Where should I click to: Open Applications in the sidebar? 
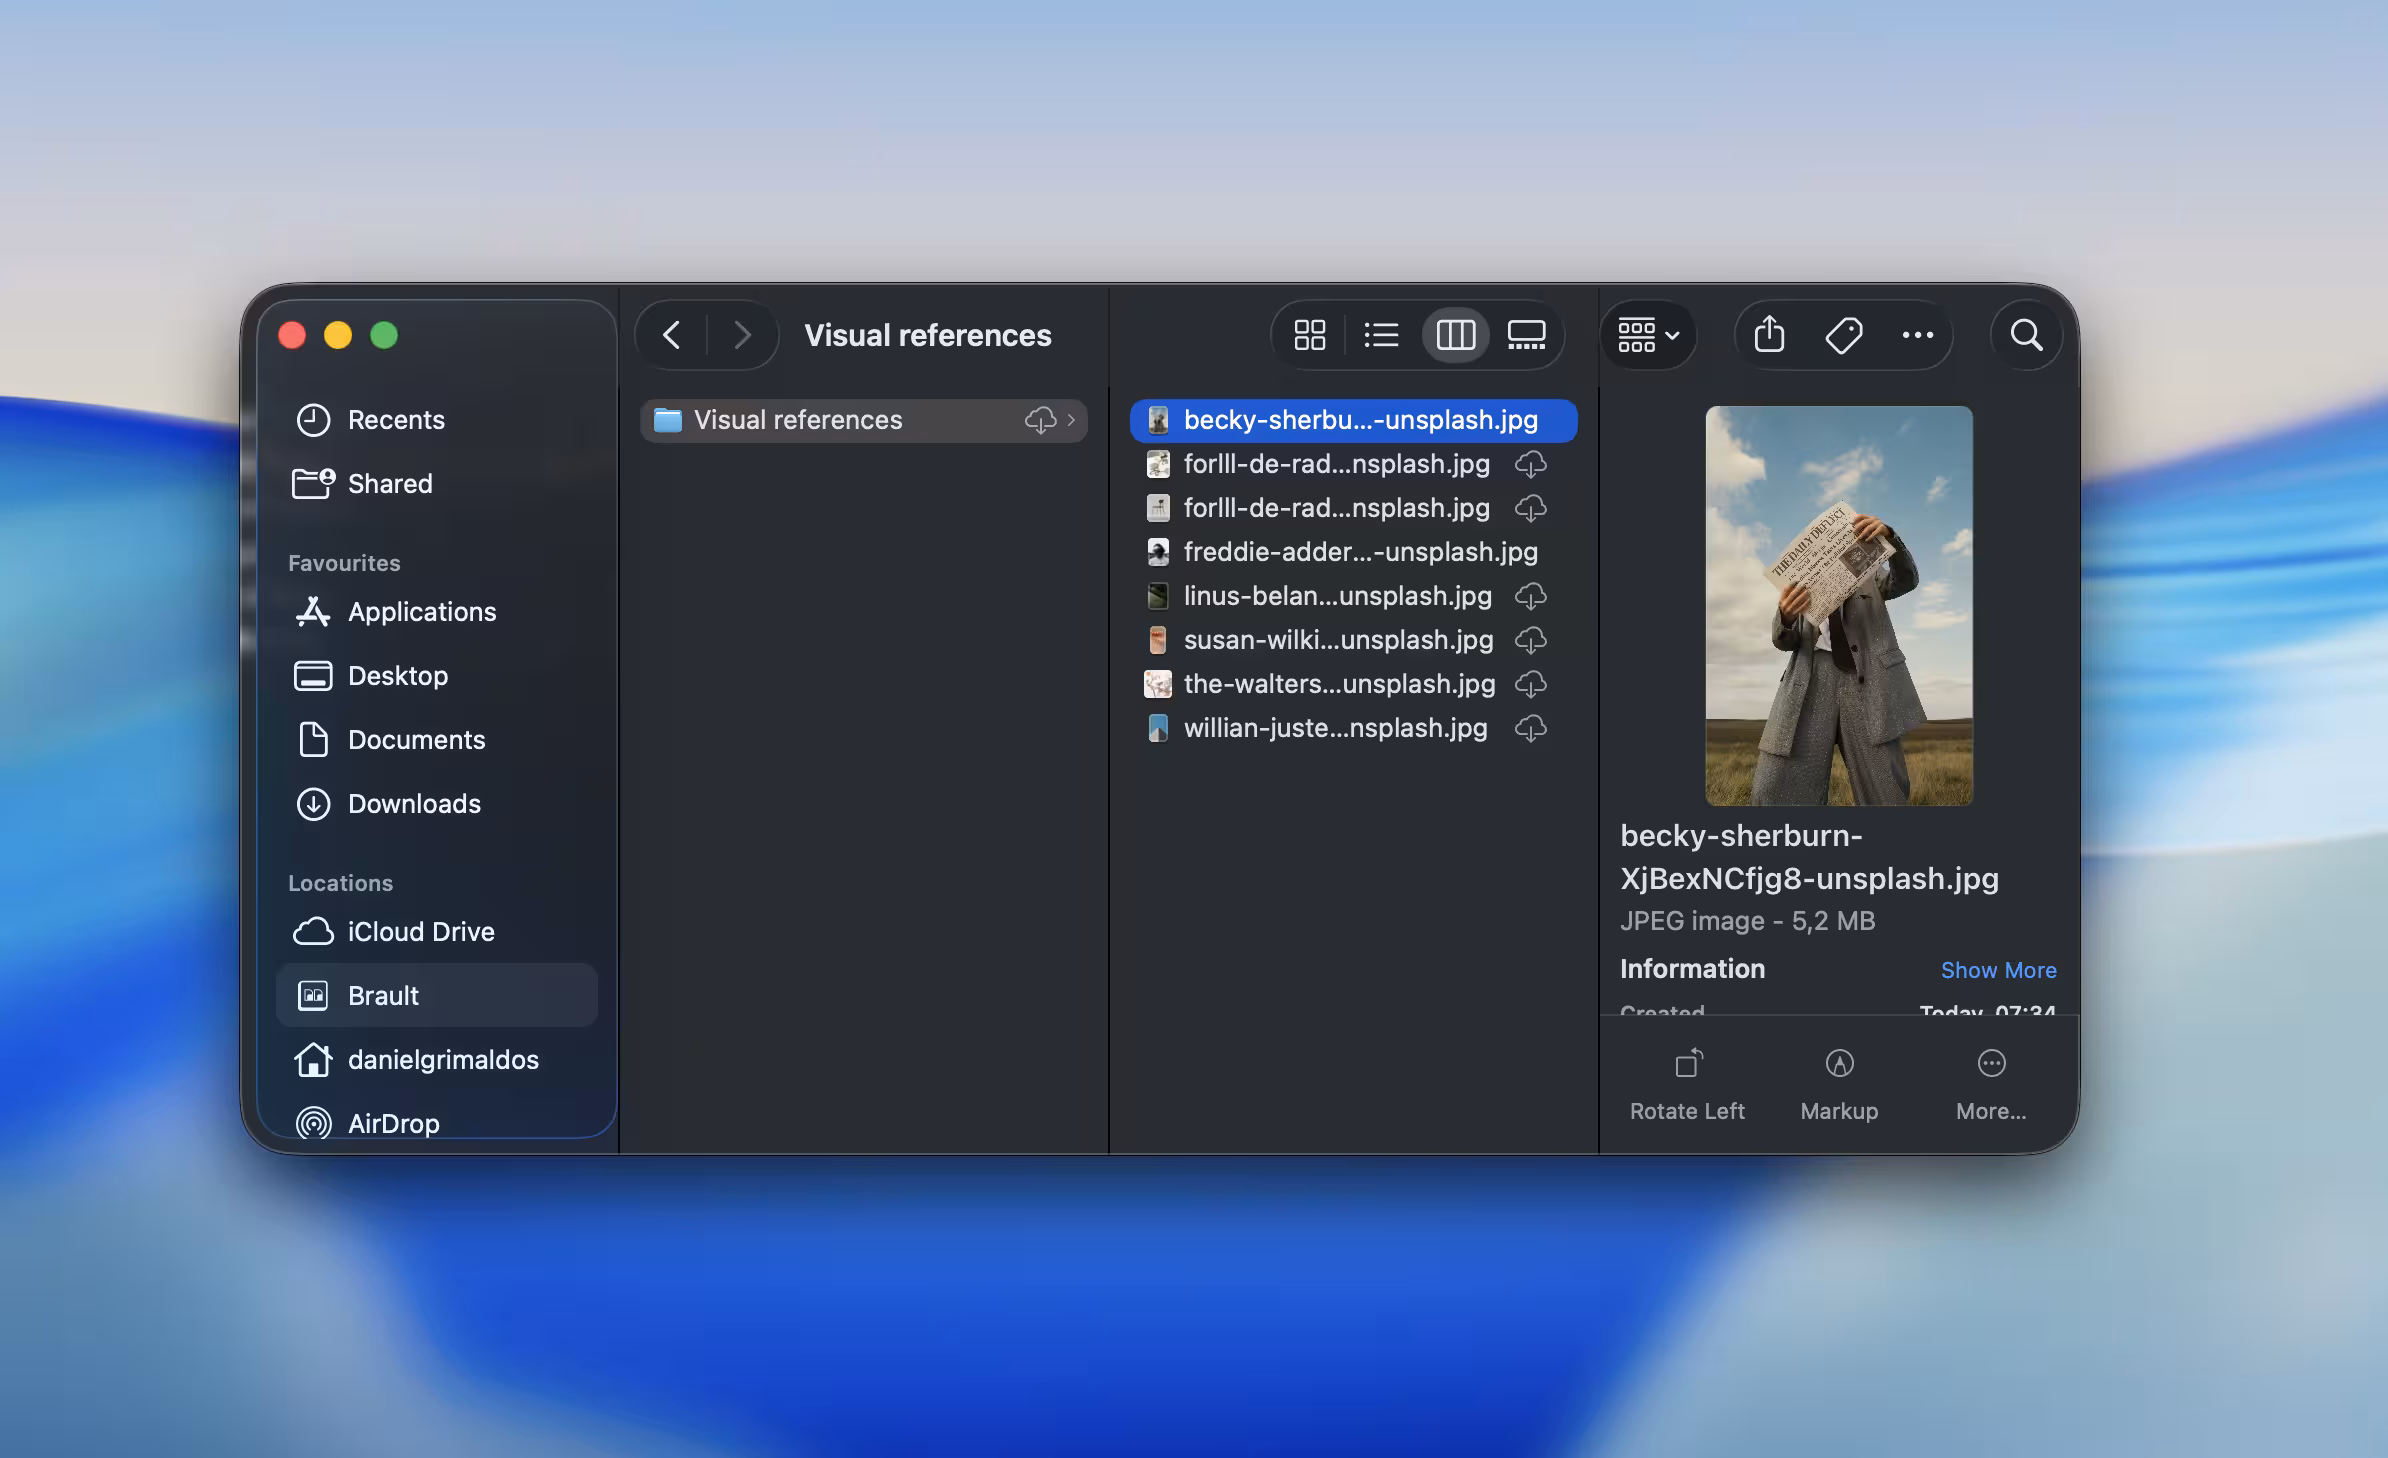tap(437, 612)
